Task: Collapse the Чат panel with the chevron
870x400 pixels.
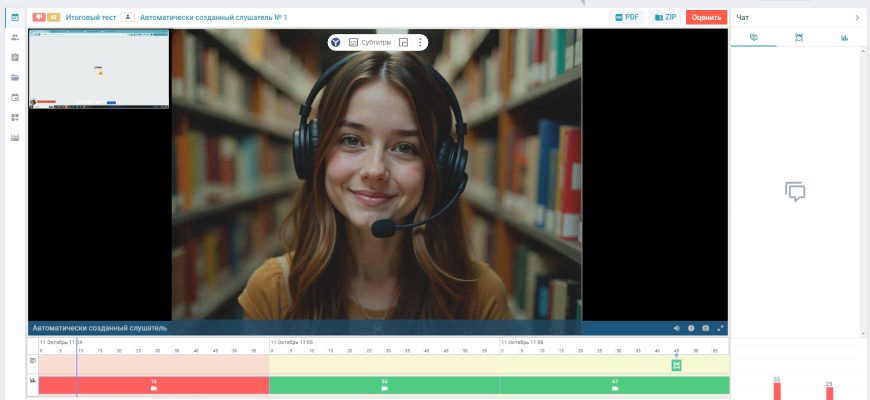Action: pos(856,17)
